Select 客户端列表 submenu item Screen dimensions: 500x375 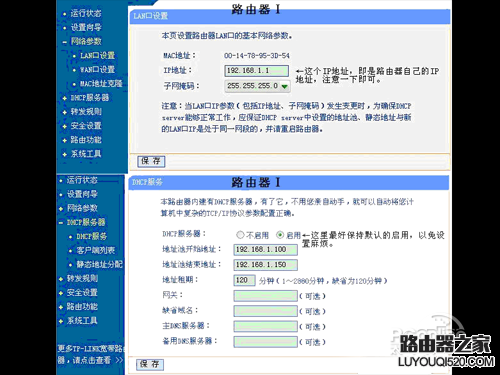[95, 250]
